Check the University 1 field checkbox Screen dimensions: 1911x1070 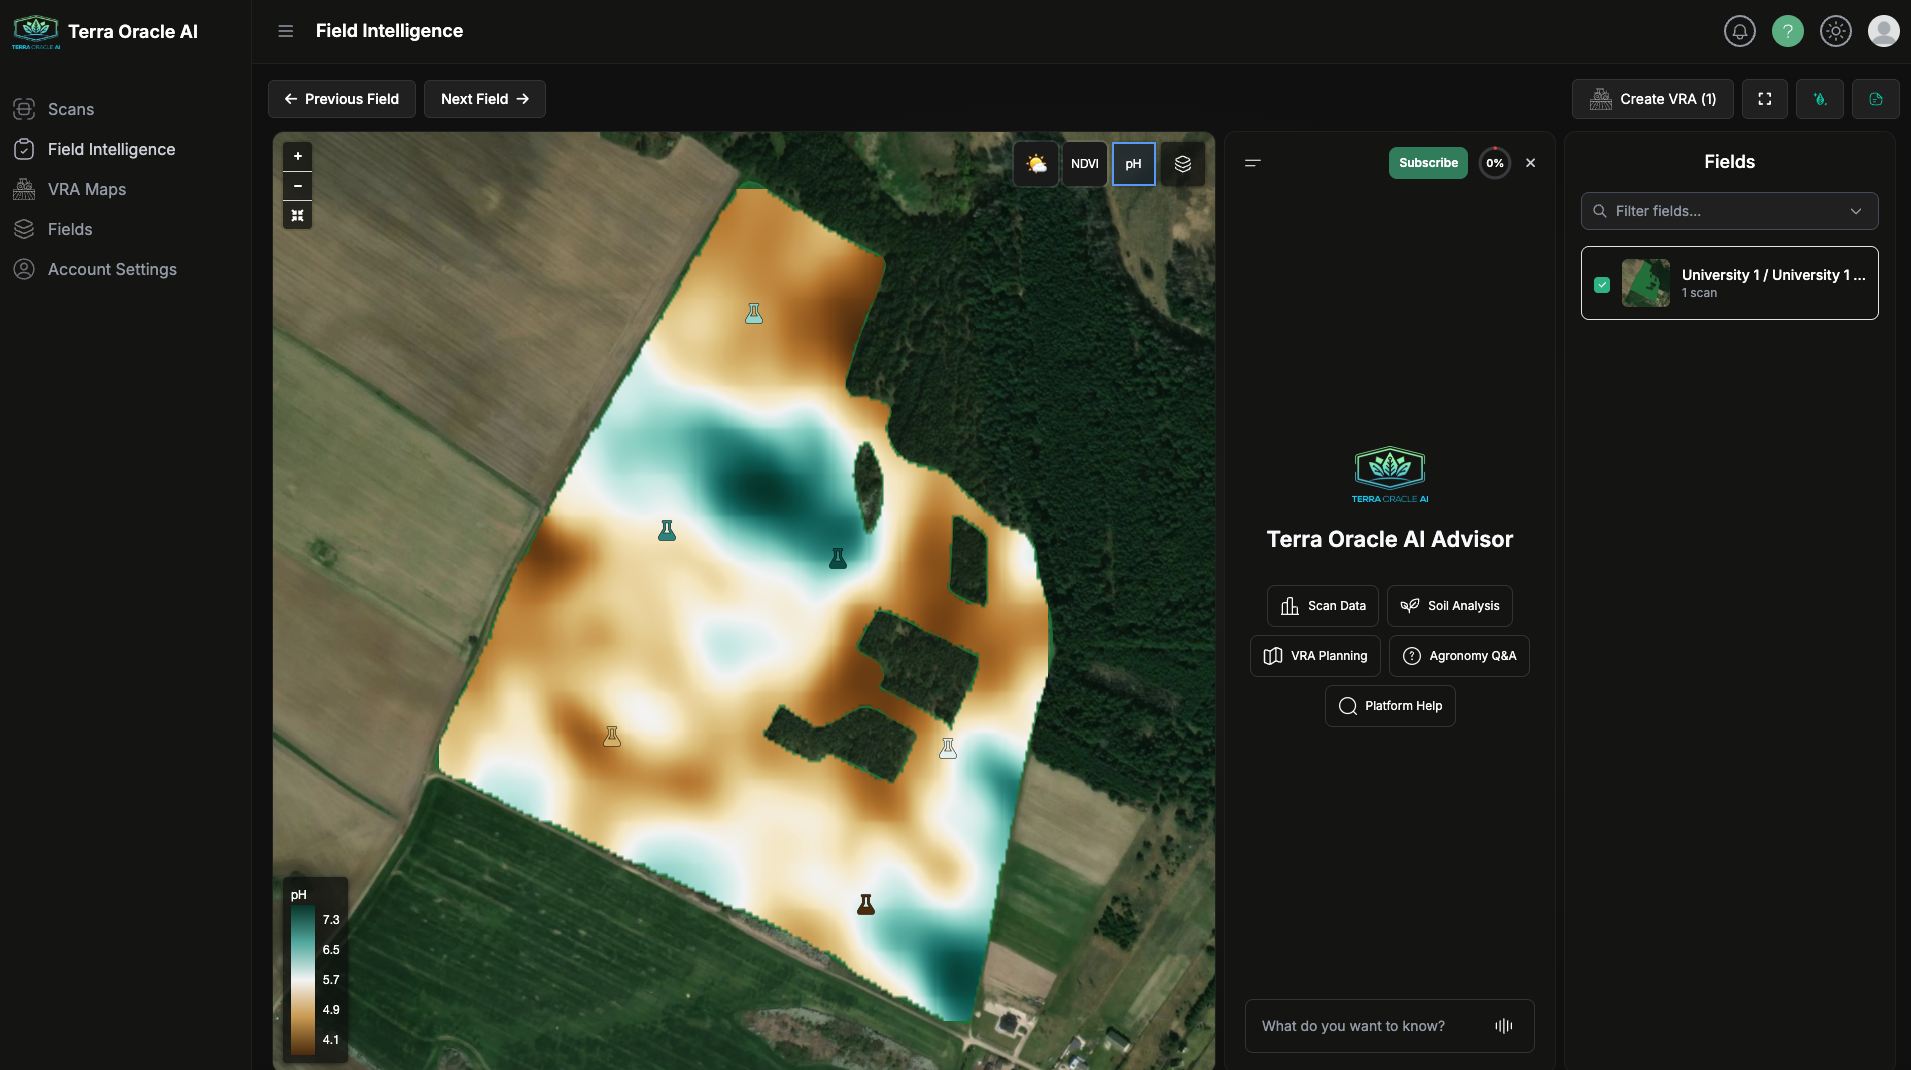[x=1603, y=284]
